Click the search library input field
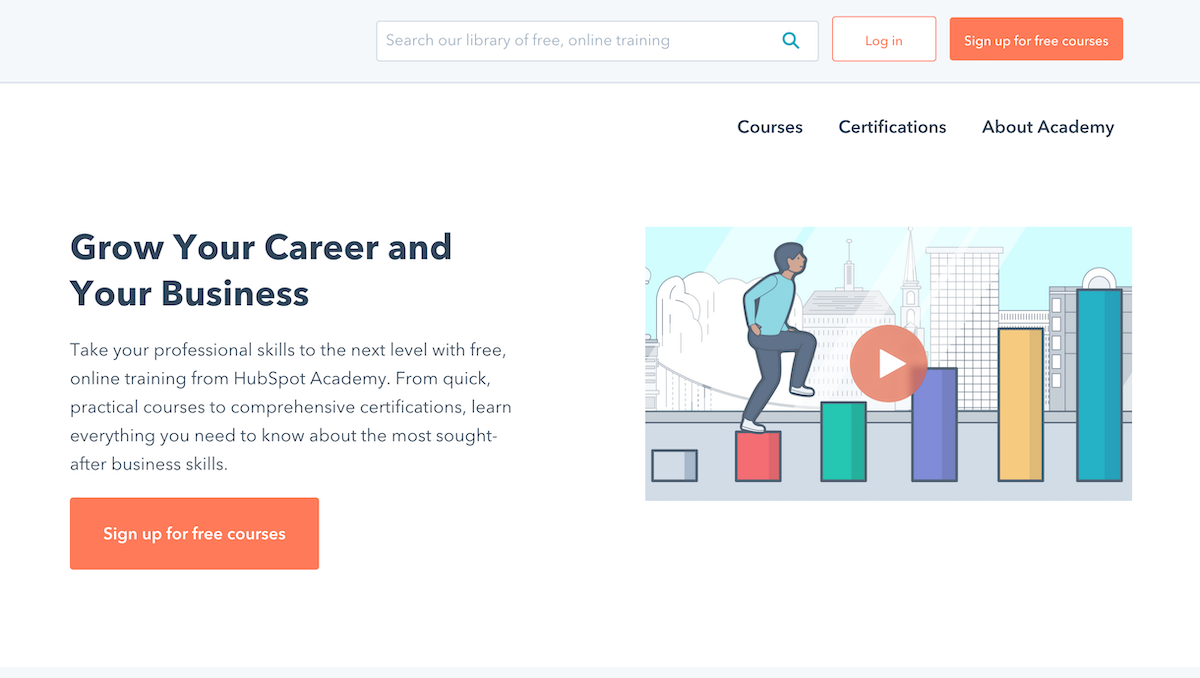Screen dimensions: 1200x678 [597, 41]
